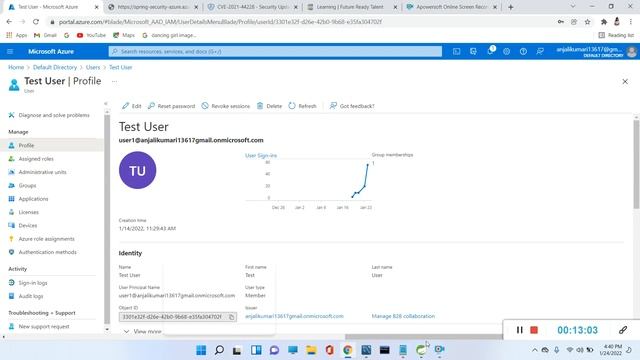Switch to the Test User - Microsoft Azure tab
Viewport: 640px width, 360px height.
click(53, 7)
